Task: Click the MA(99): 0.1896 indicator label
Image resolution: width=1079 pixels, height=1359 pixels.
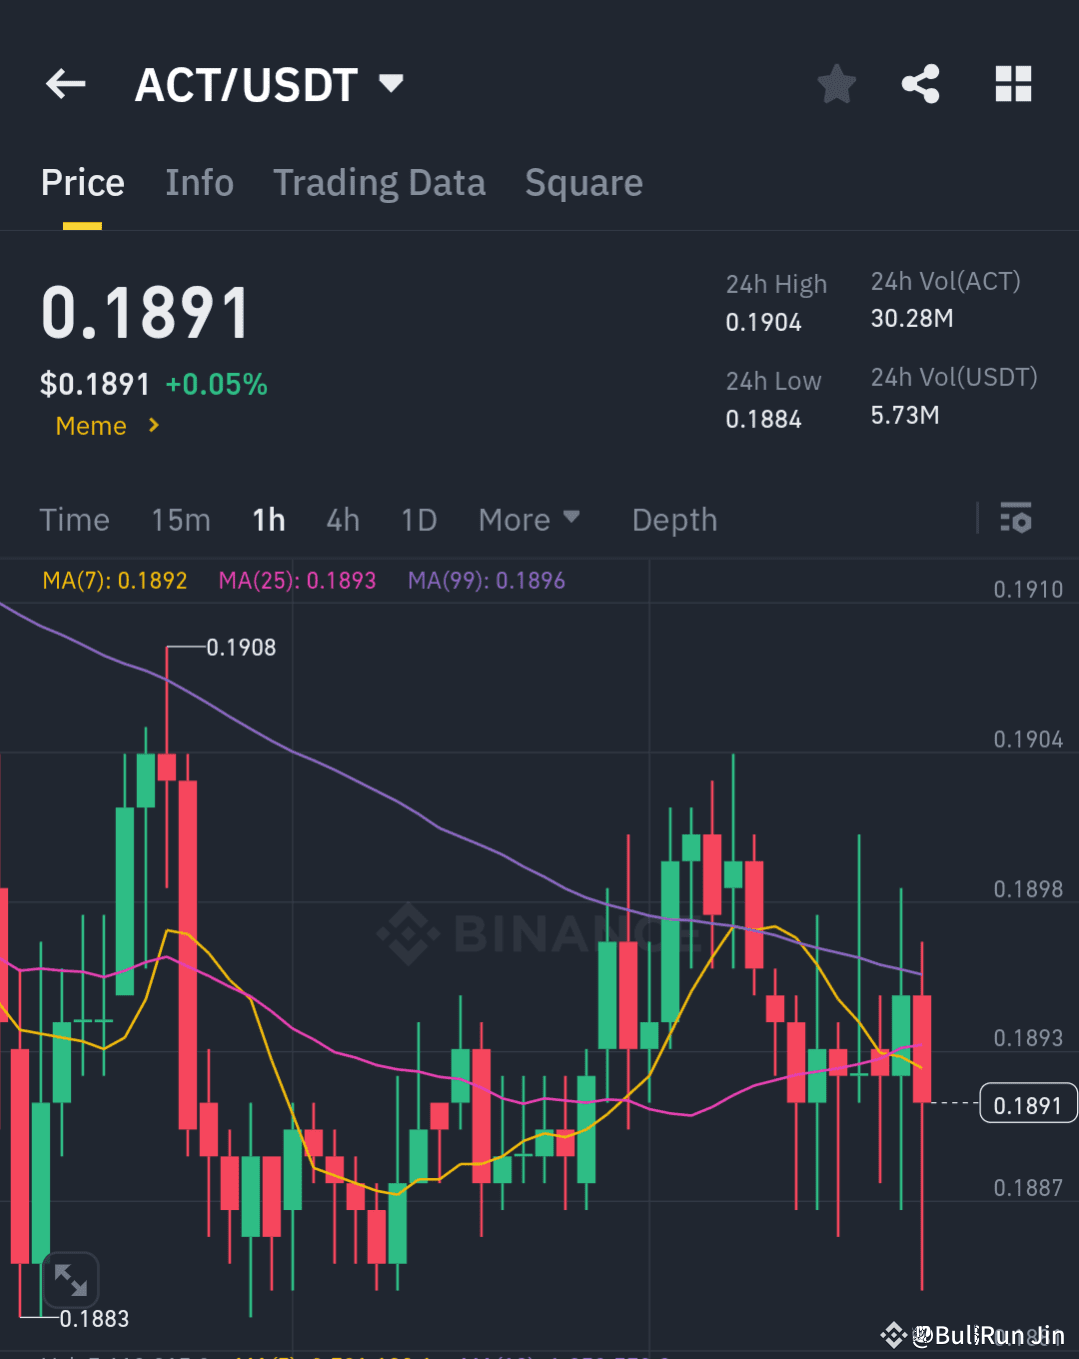Action: tap(486, 580)
